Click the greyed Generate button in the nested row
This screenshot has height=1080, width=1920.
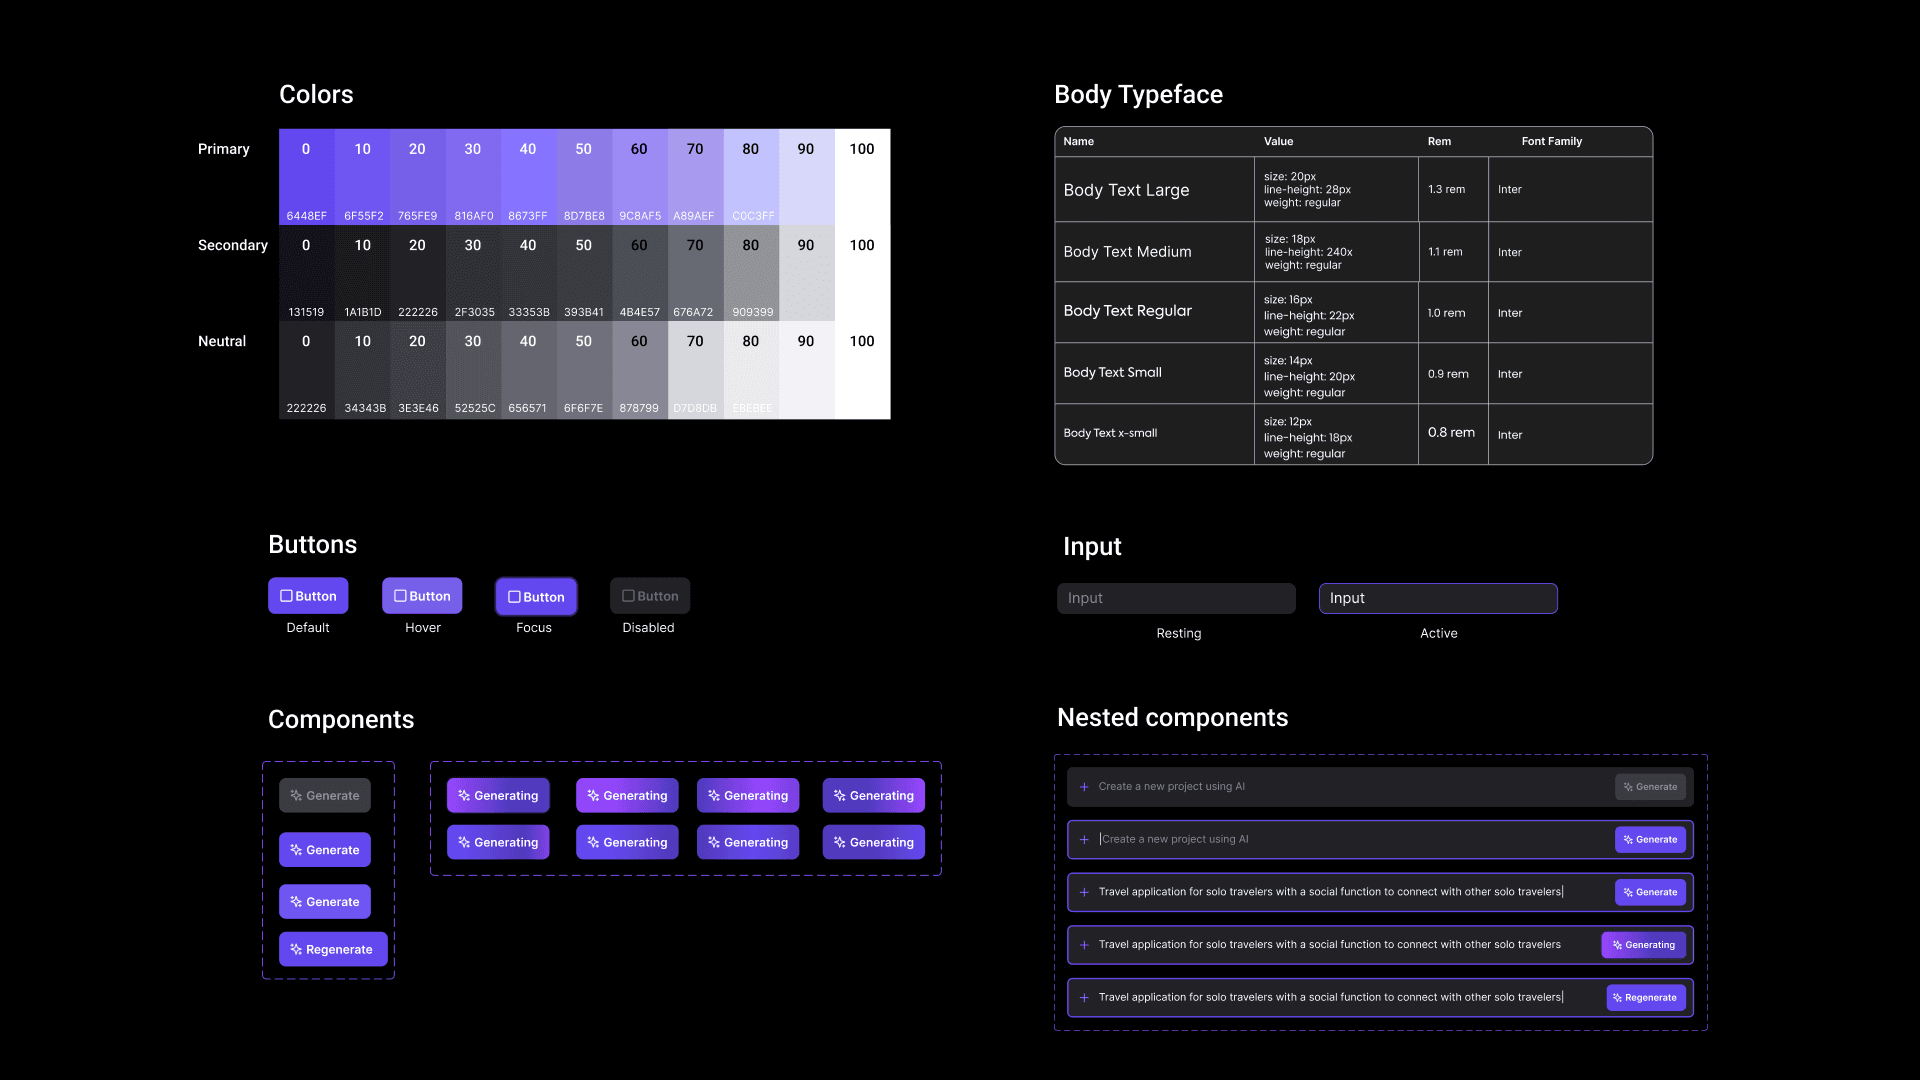(x=1650, y=787)
